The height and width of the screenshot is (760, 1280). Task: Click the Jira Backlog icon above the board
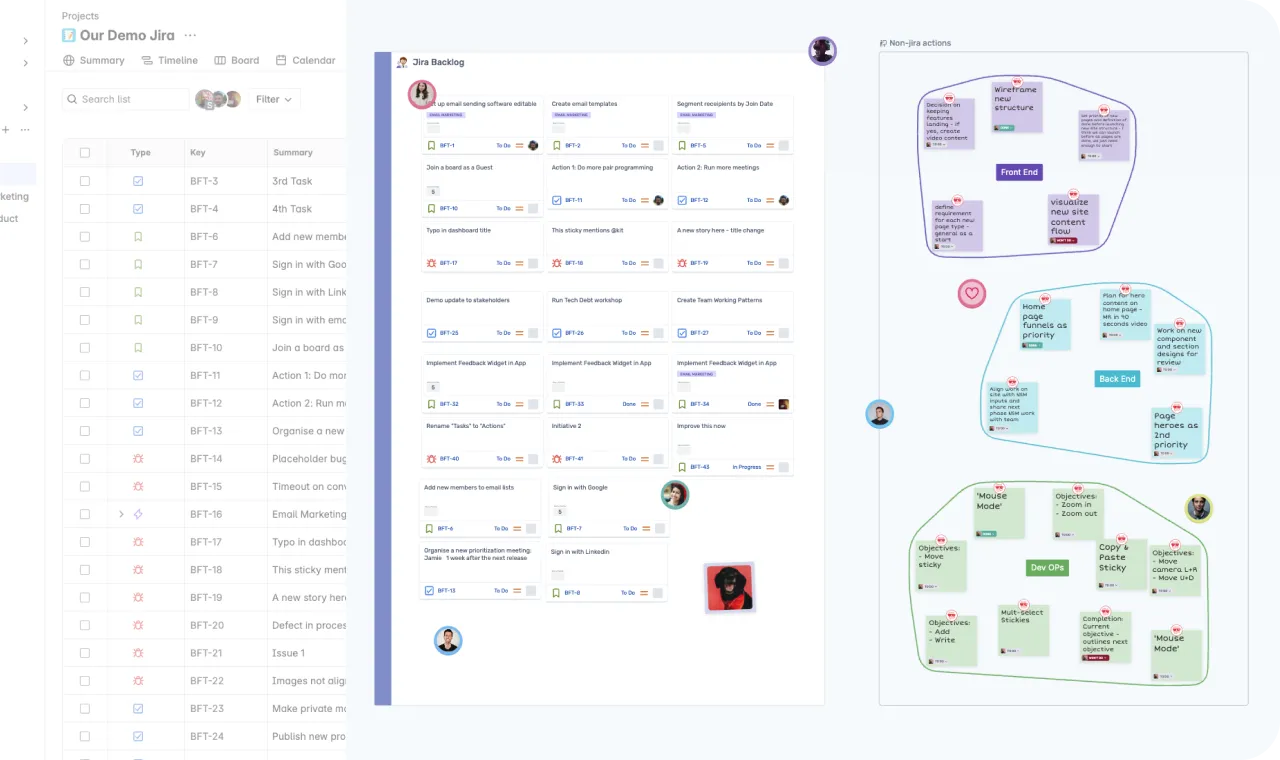click(400, 62)
